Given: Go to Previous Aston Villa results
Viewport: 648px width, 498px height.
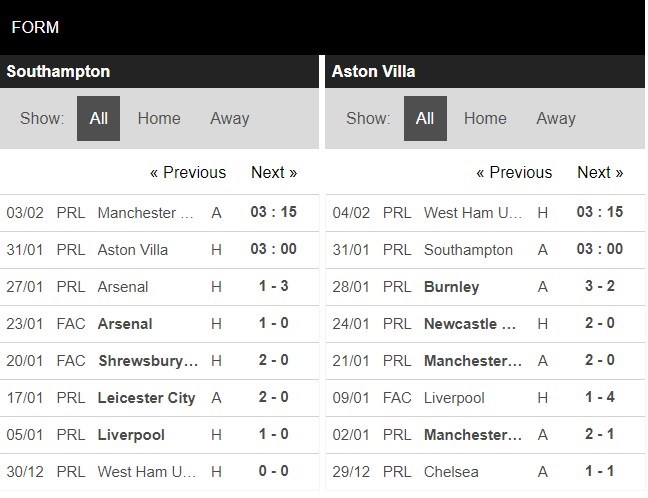Looking at the screenshot, I should click(x=514, y=172).
